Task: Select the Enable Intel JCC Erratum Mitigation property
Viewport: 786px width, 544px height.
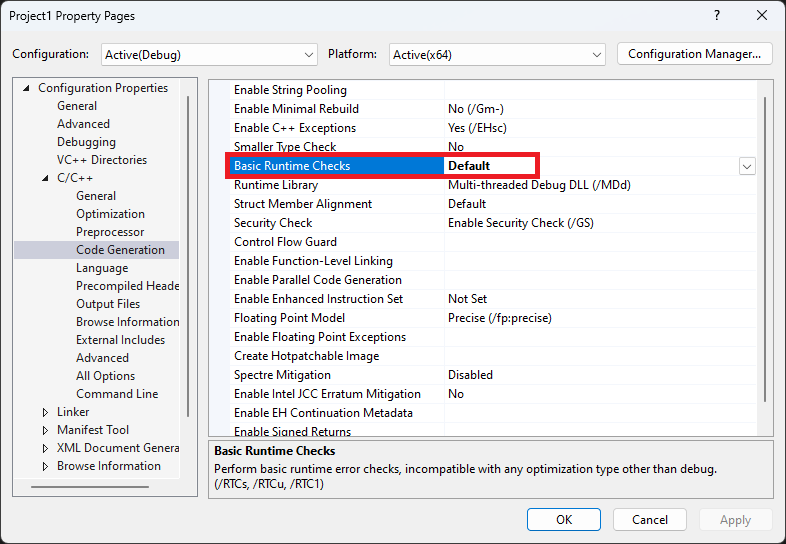Action: 327,394
